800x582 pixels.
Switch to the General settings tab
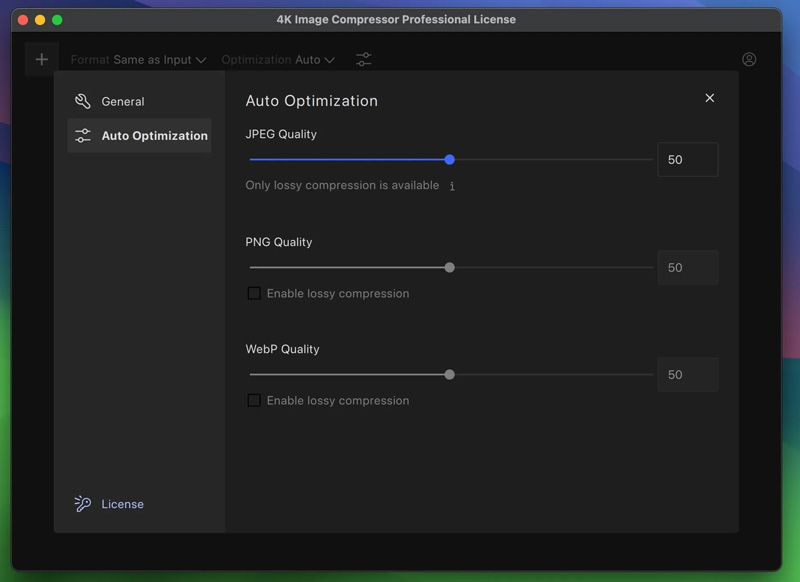122,101
